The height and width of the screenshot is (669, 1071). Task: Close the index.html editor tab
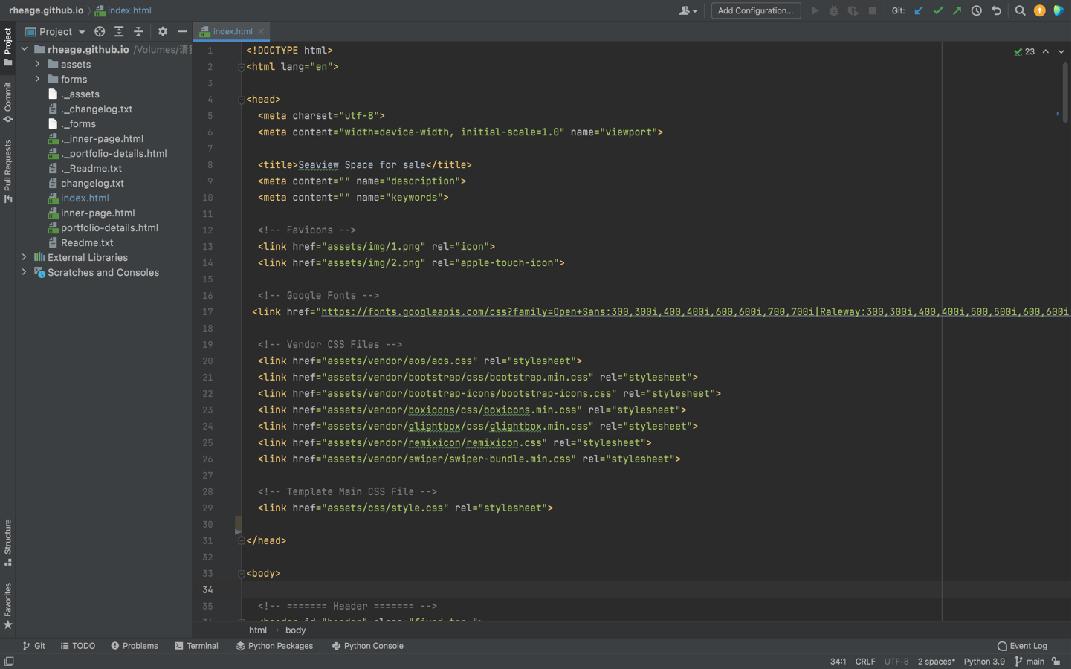pyautogui.click(x=261, y=31)
